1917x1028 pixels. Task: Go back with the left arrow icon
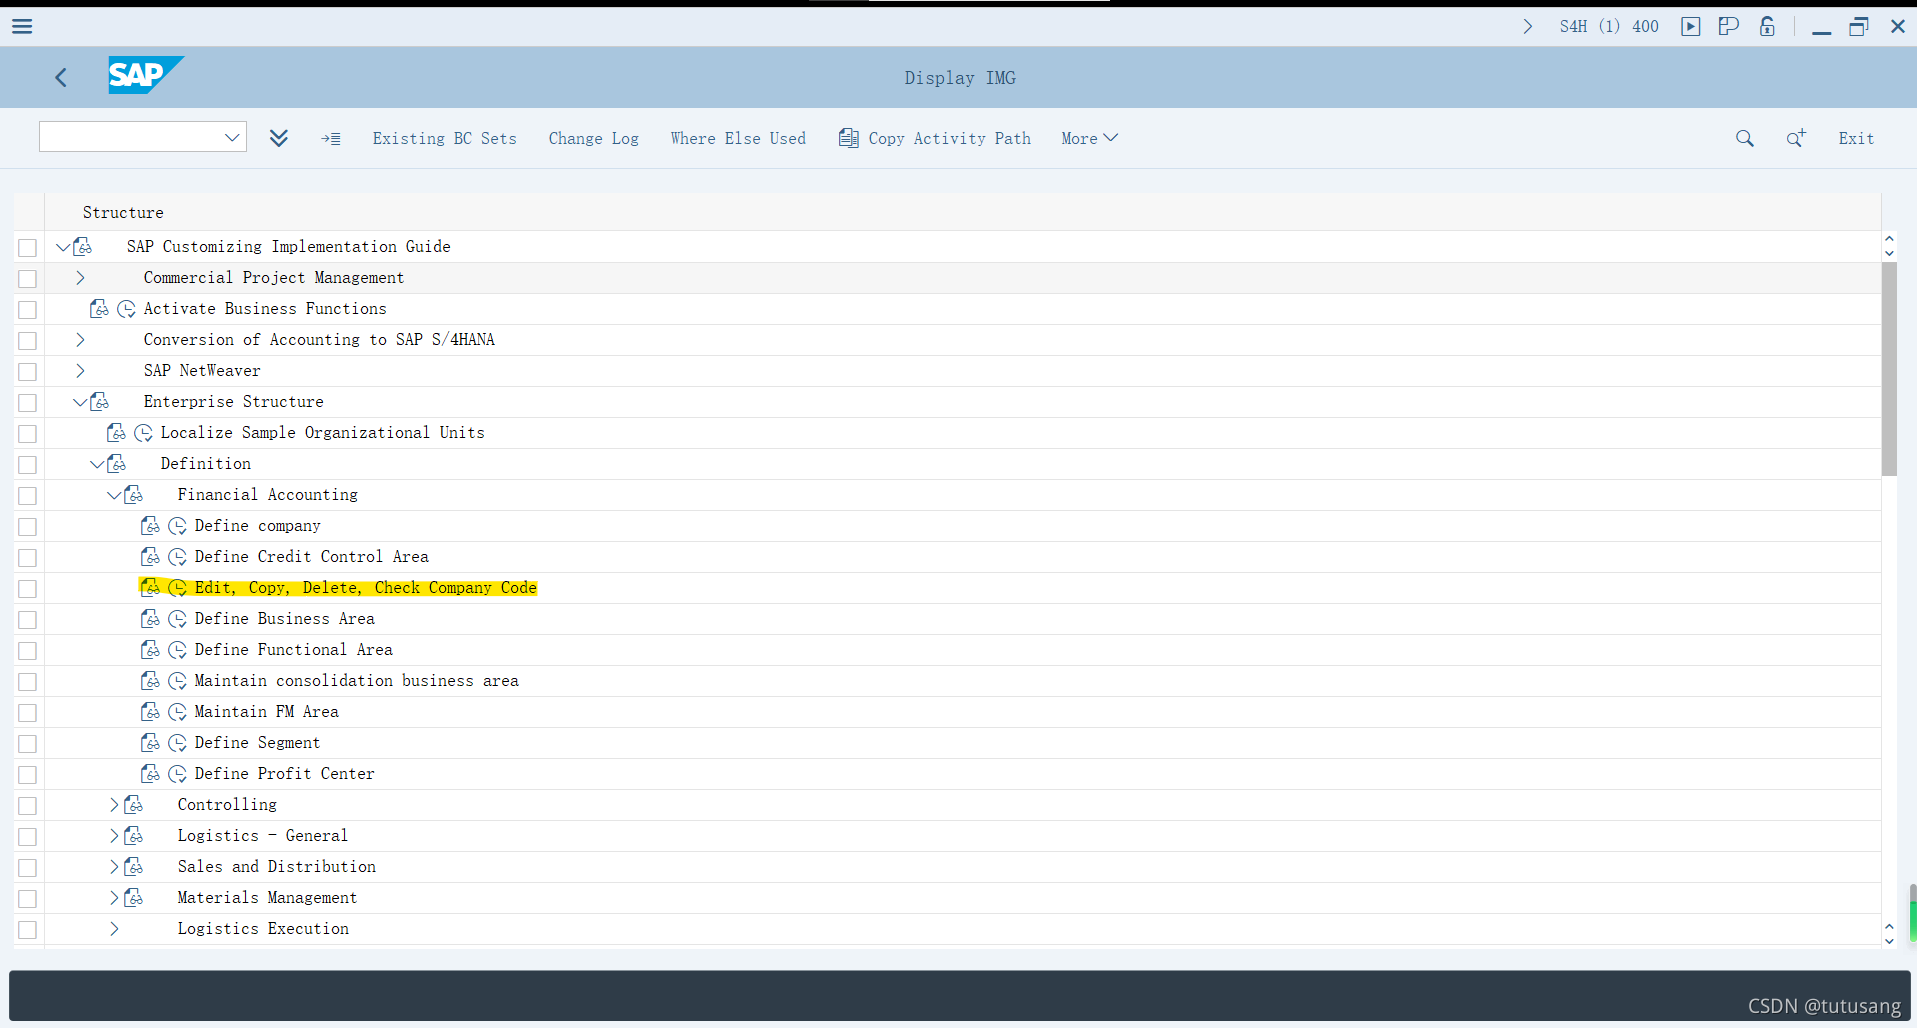point(61,77)
